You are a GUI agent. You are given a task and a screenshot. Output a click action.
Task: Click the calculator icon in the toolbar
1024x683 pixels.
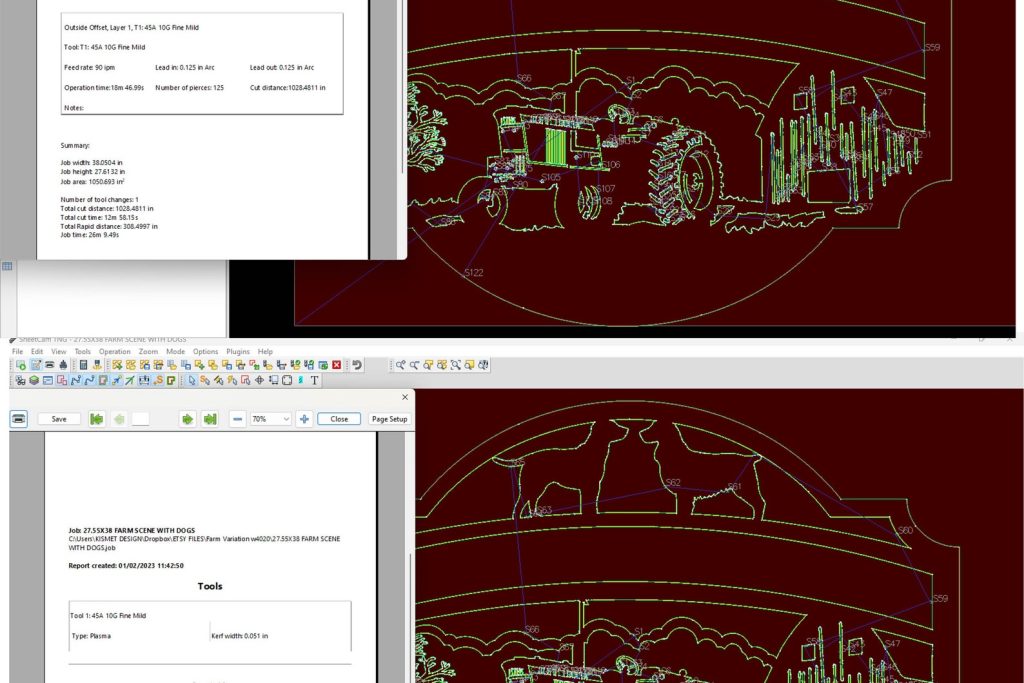84,365
